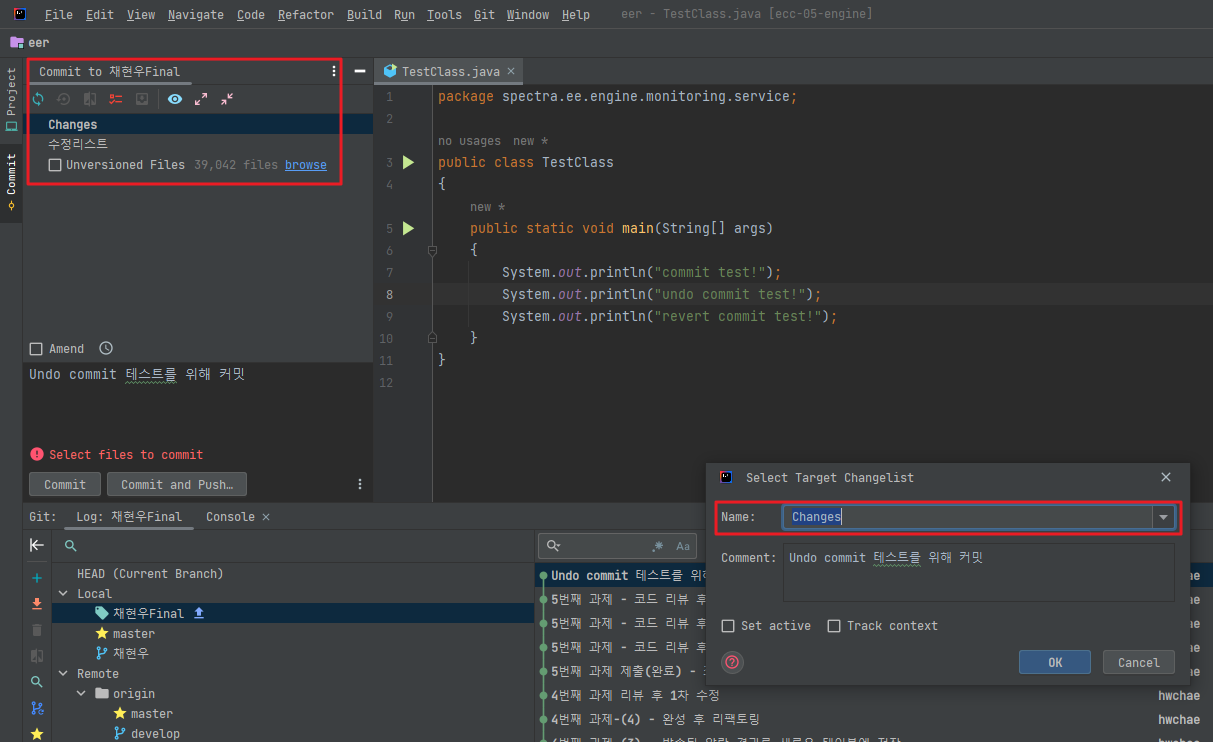Open the Name dropdown in Select Target Changelist dialog
Viewport: 1213px width, 742px height.
pos(1162,516)
